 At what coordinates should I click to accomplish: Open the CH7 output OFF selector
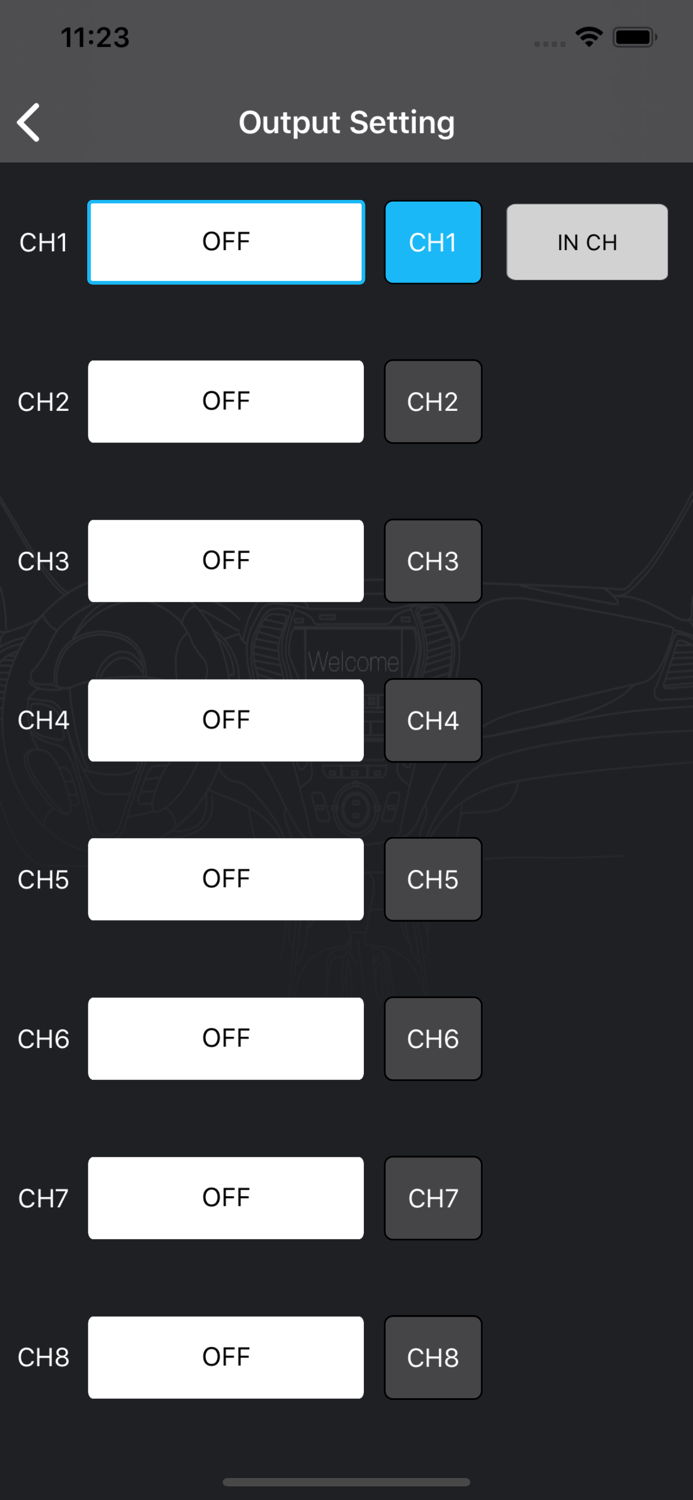[226, 1198]
